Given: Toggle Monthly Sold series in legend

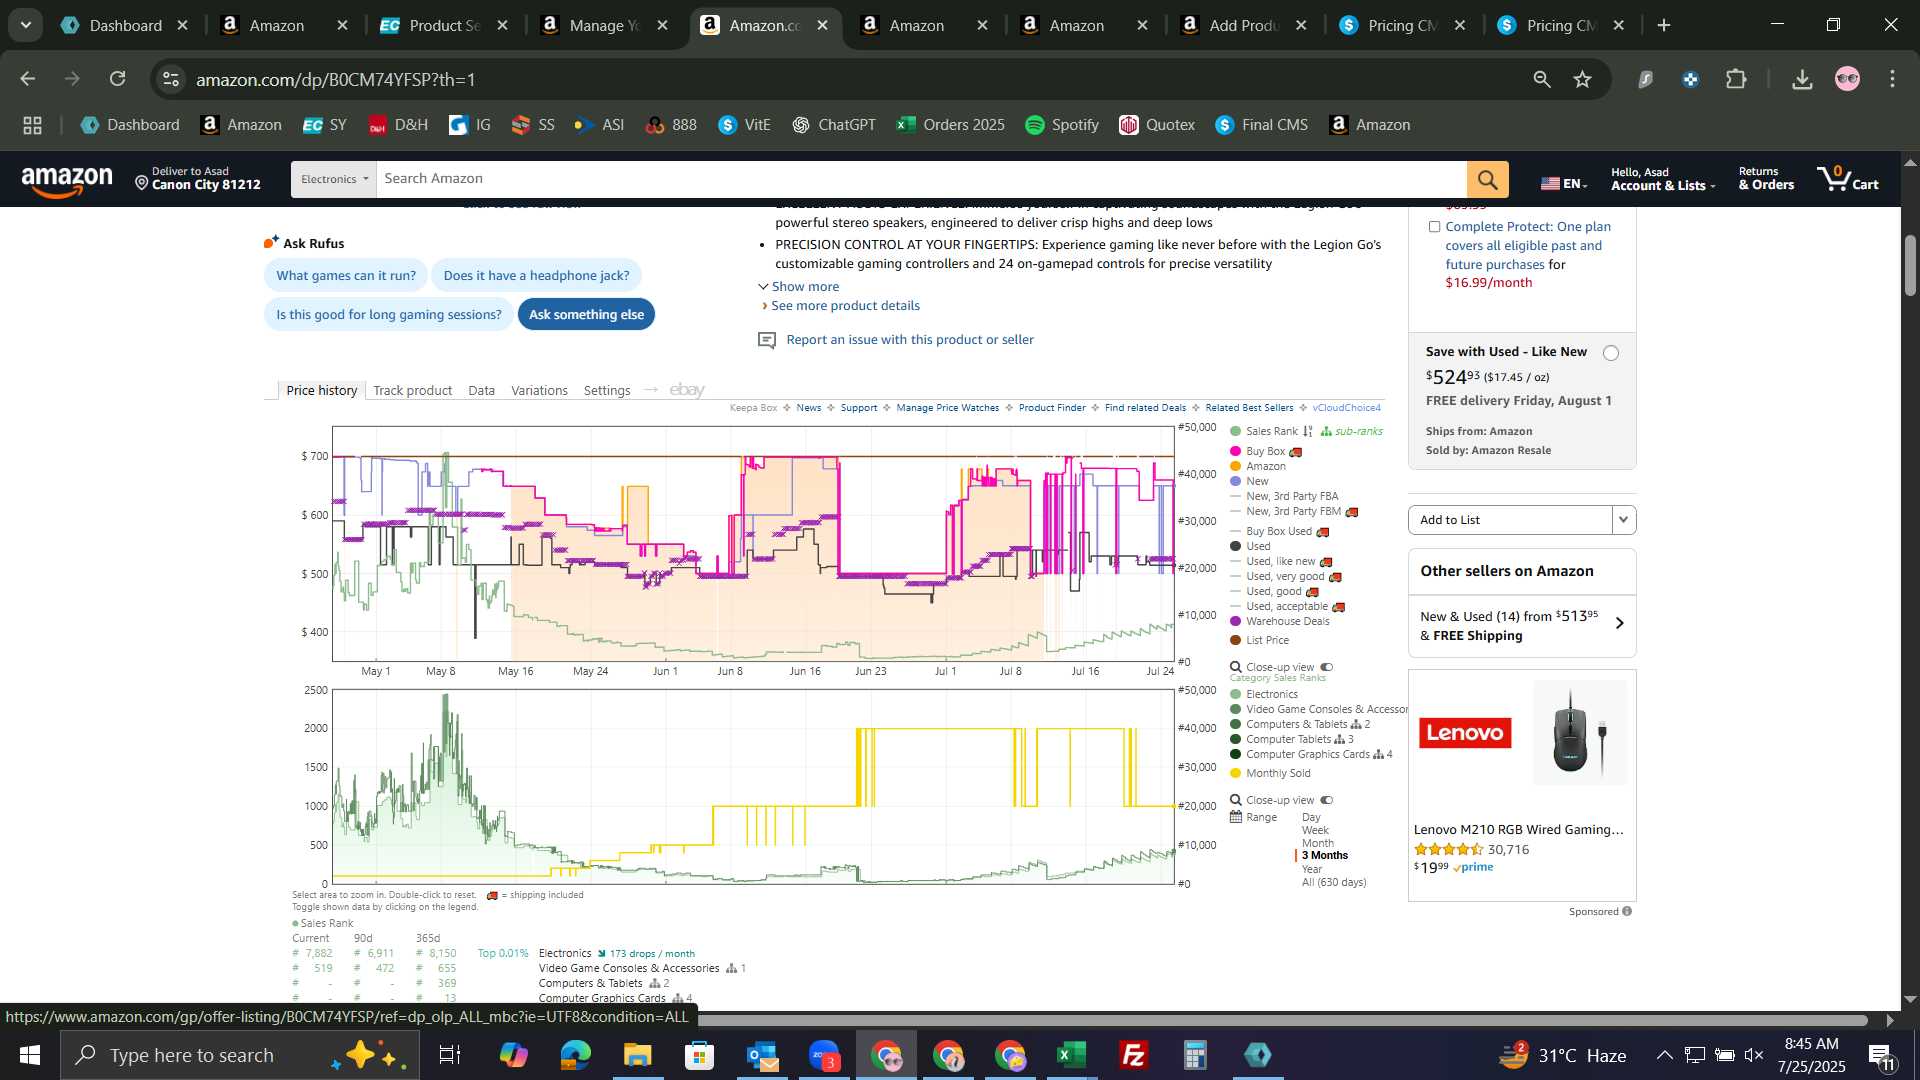Looking at the screenshot, I should pyautogui.click(x=1270, y=774).
